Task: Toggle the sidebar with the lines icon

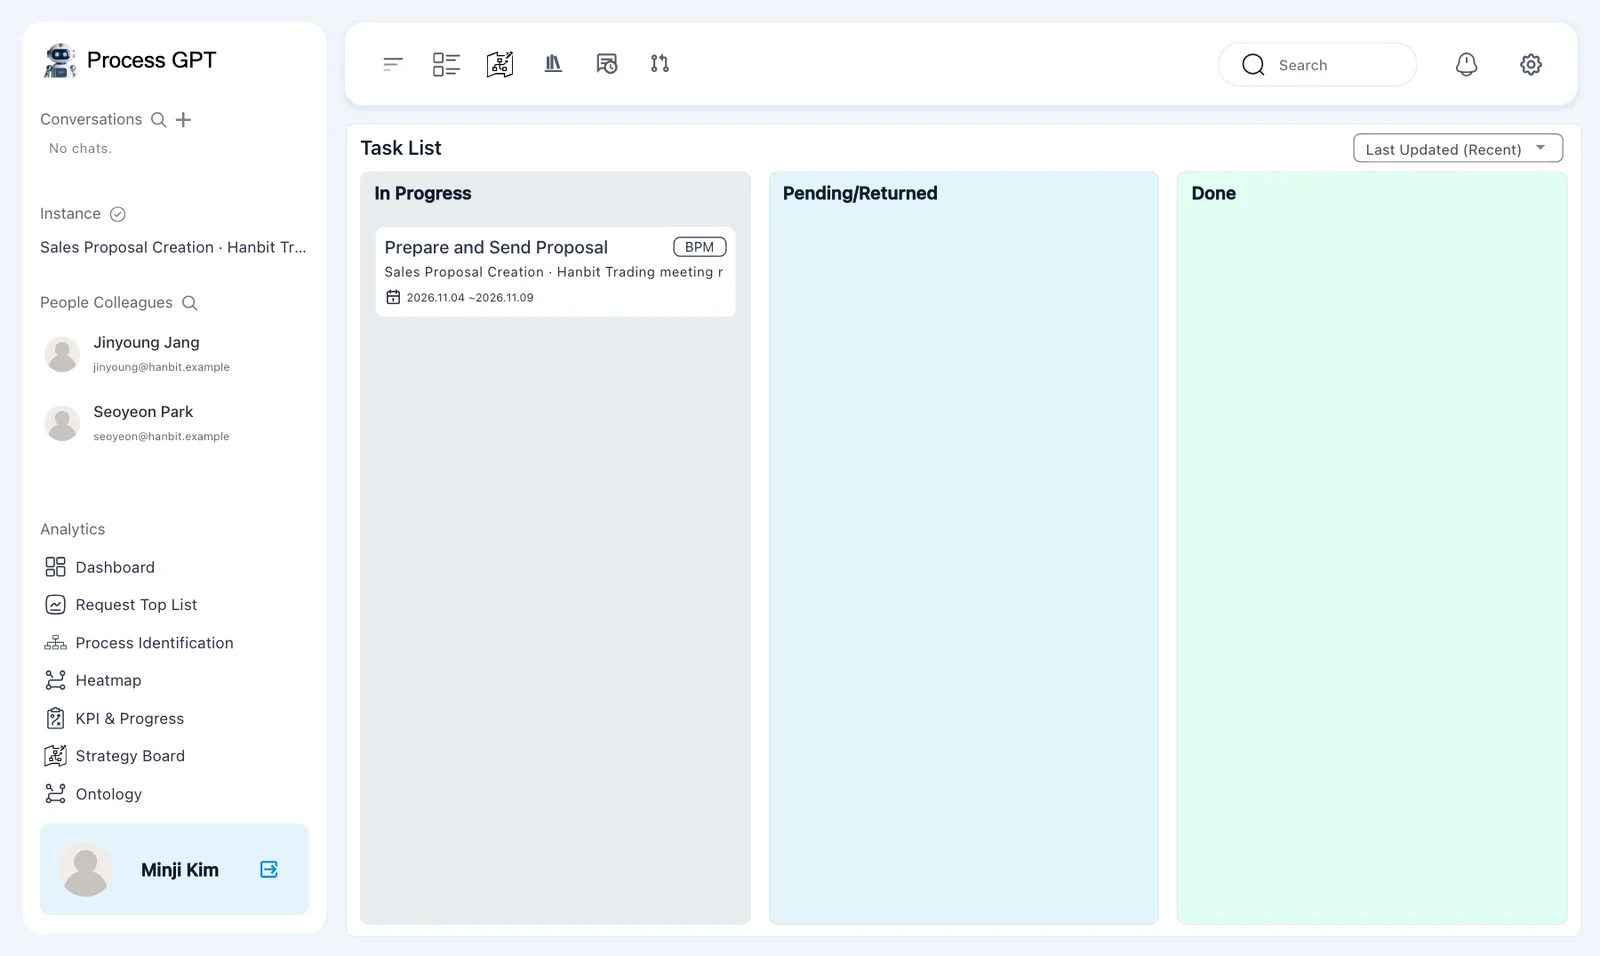Action: [x=392, y=64]
